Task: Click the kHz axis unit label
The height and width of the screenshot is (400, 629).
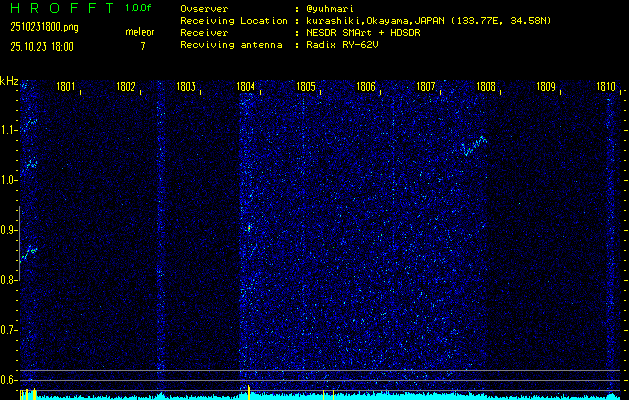Action: point(9,81)
